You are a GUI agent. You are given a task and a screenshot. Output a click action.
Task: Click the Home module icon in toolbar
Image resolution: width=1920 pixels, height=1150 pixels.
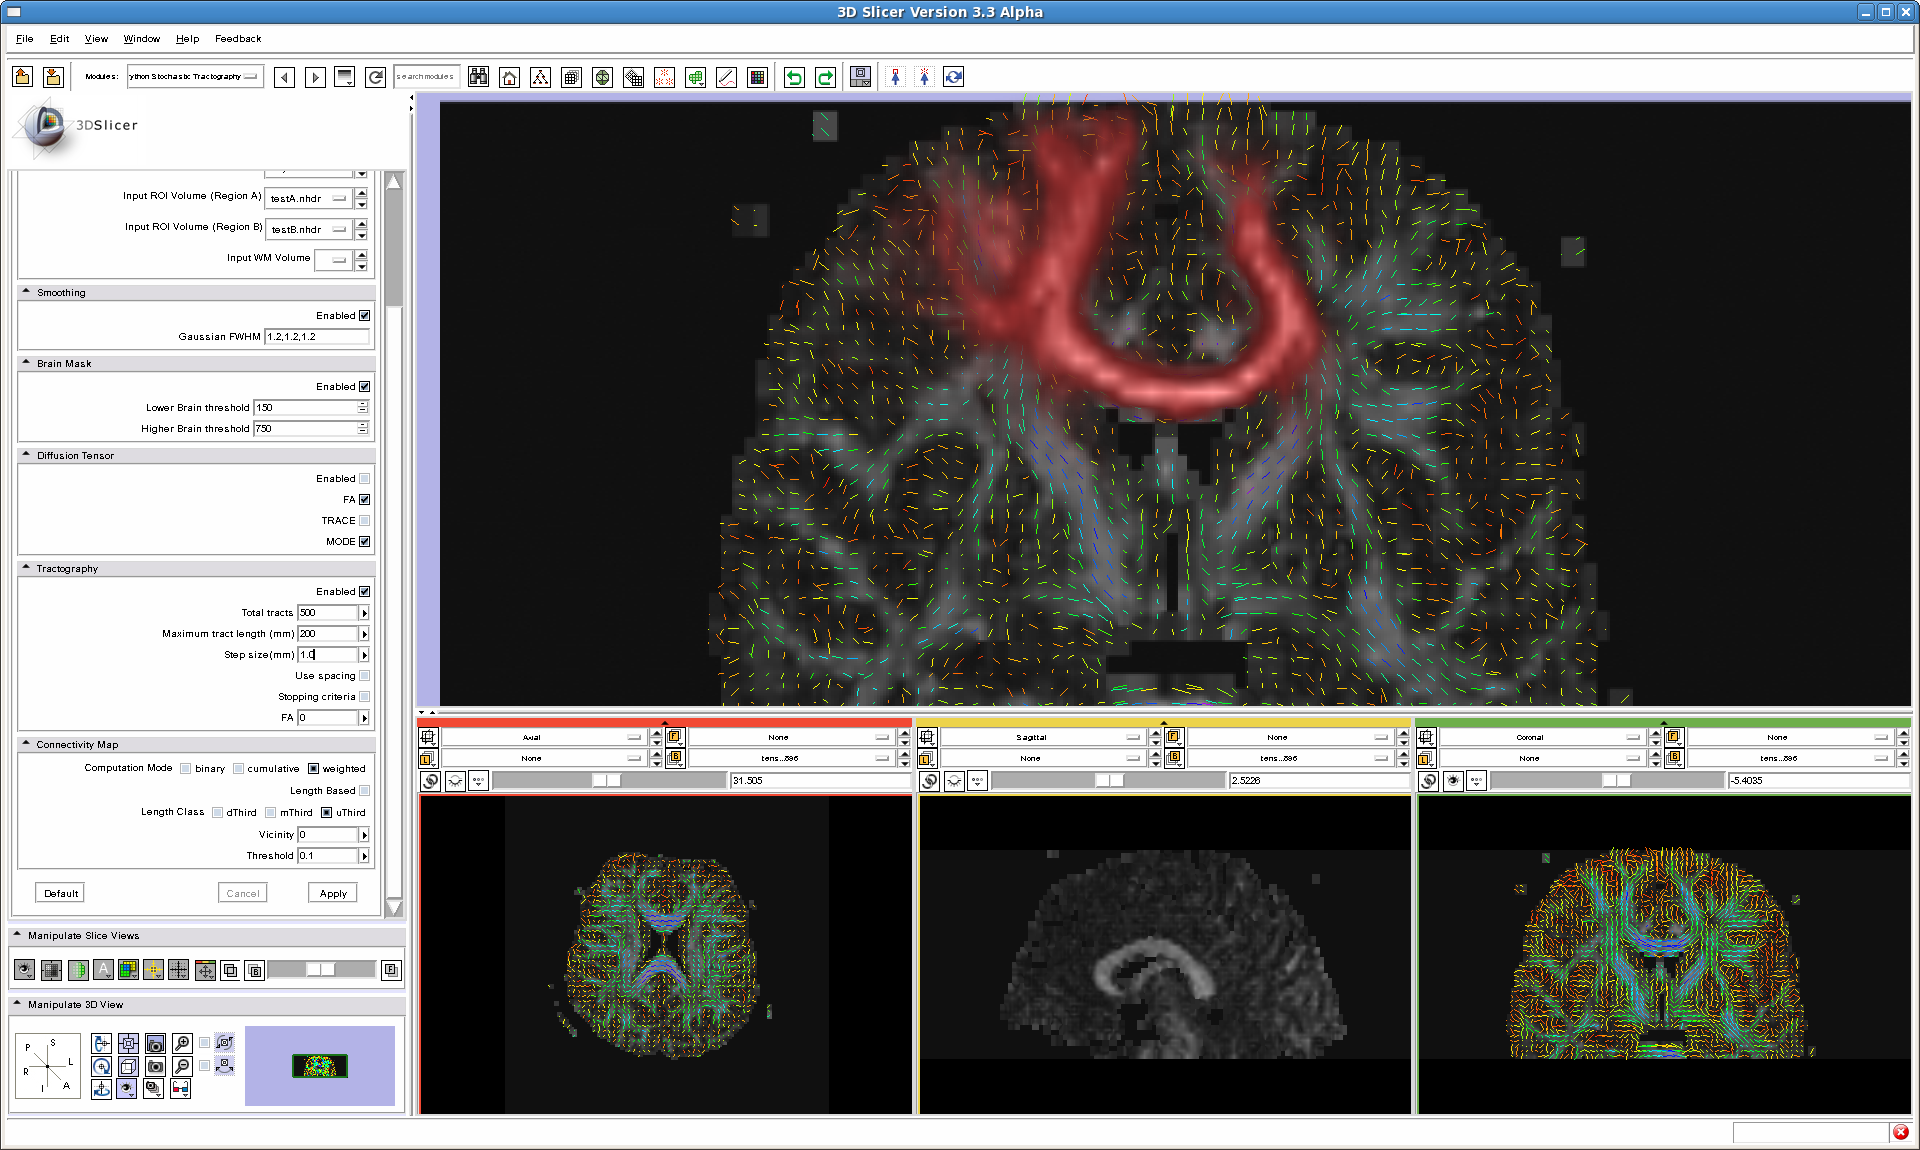point(509,77)
